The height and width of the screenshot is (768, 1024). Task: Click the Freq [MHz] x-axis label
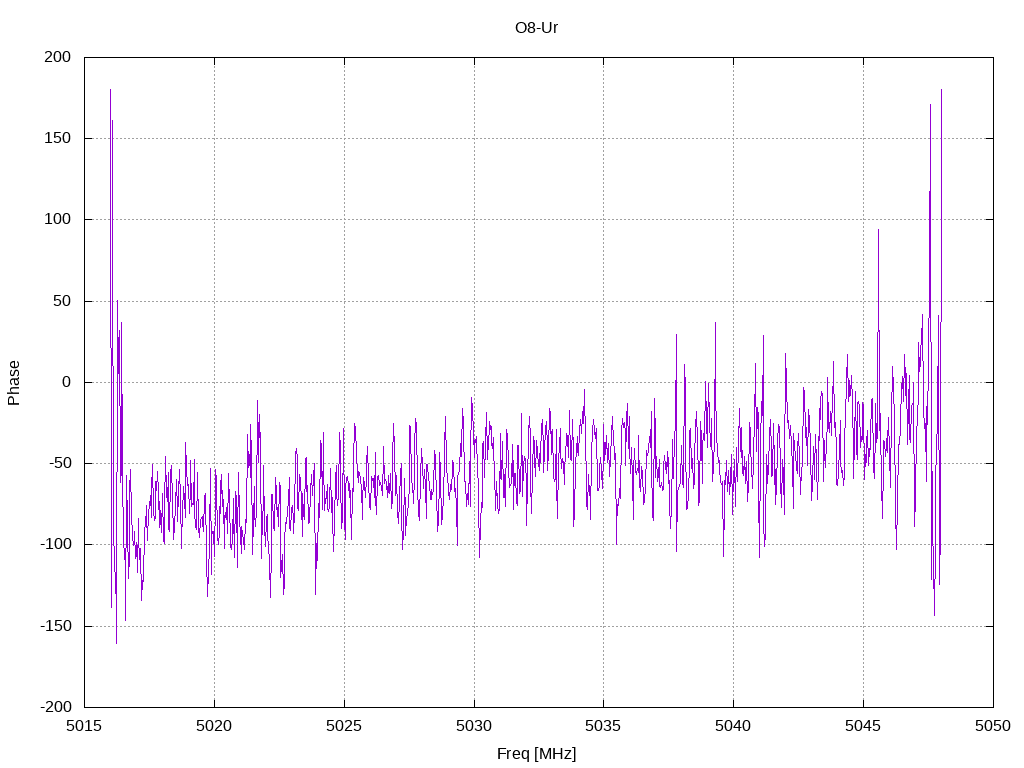tap(536, 754)
